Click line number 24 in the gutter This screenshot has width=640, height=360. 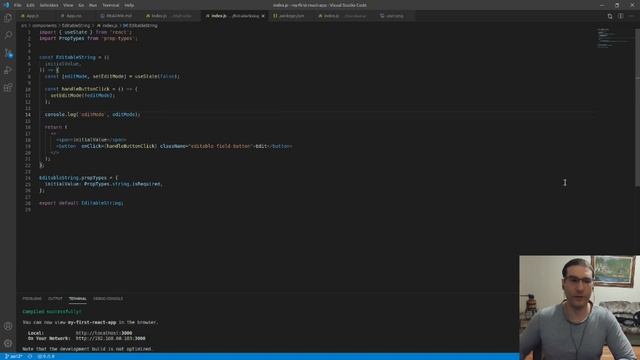28,178
